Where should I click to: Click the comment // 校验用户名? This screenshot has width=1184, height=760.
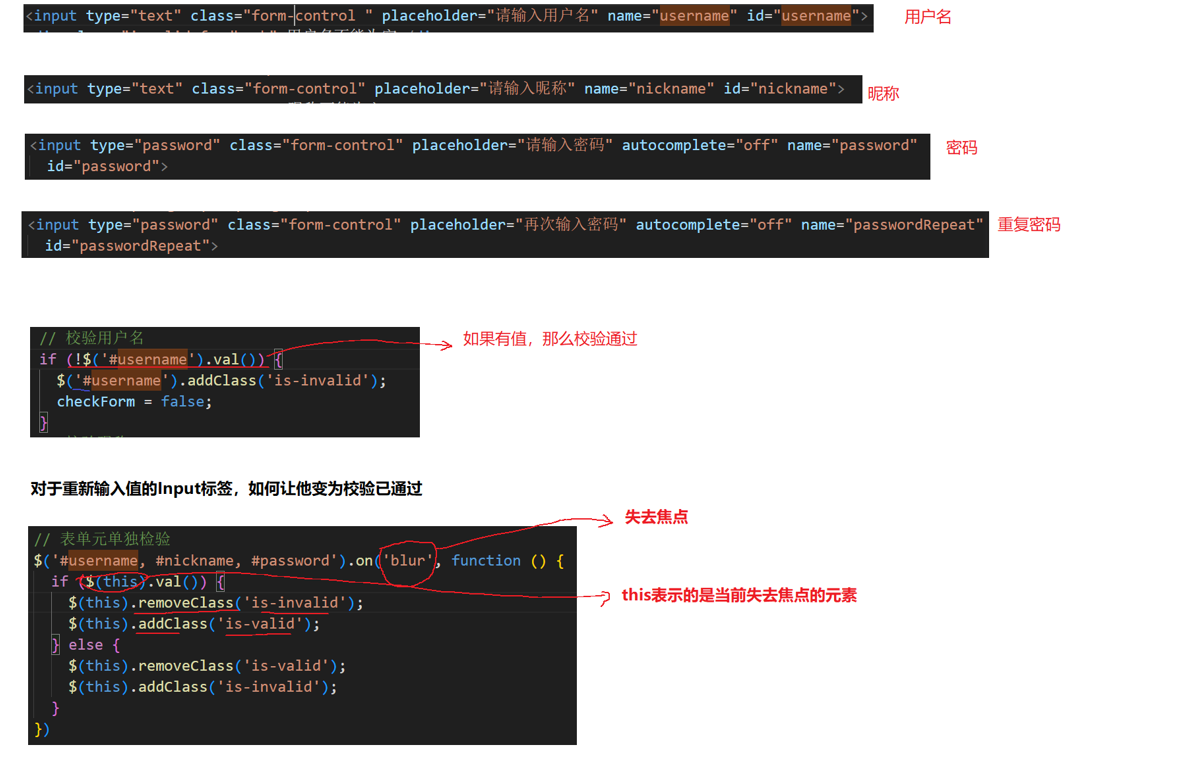(x=91, y=338)
